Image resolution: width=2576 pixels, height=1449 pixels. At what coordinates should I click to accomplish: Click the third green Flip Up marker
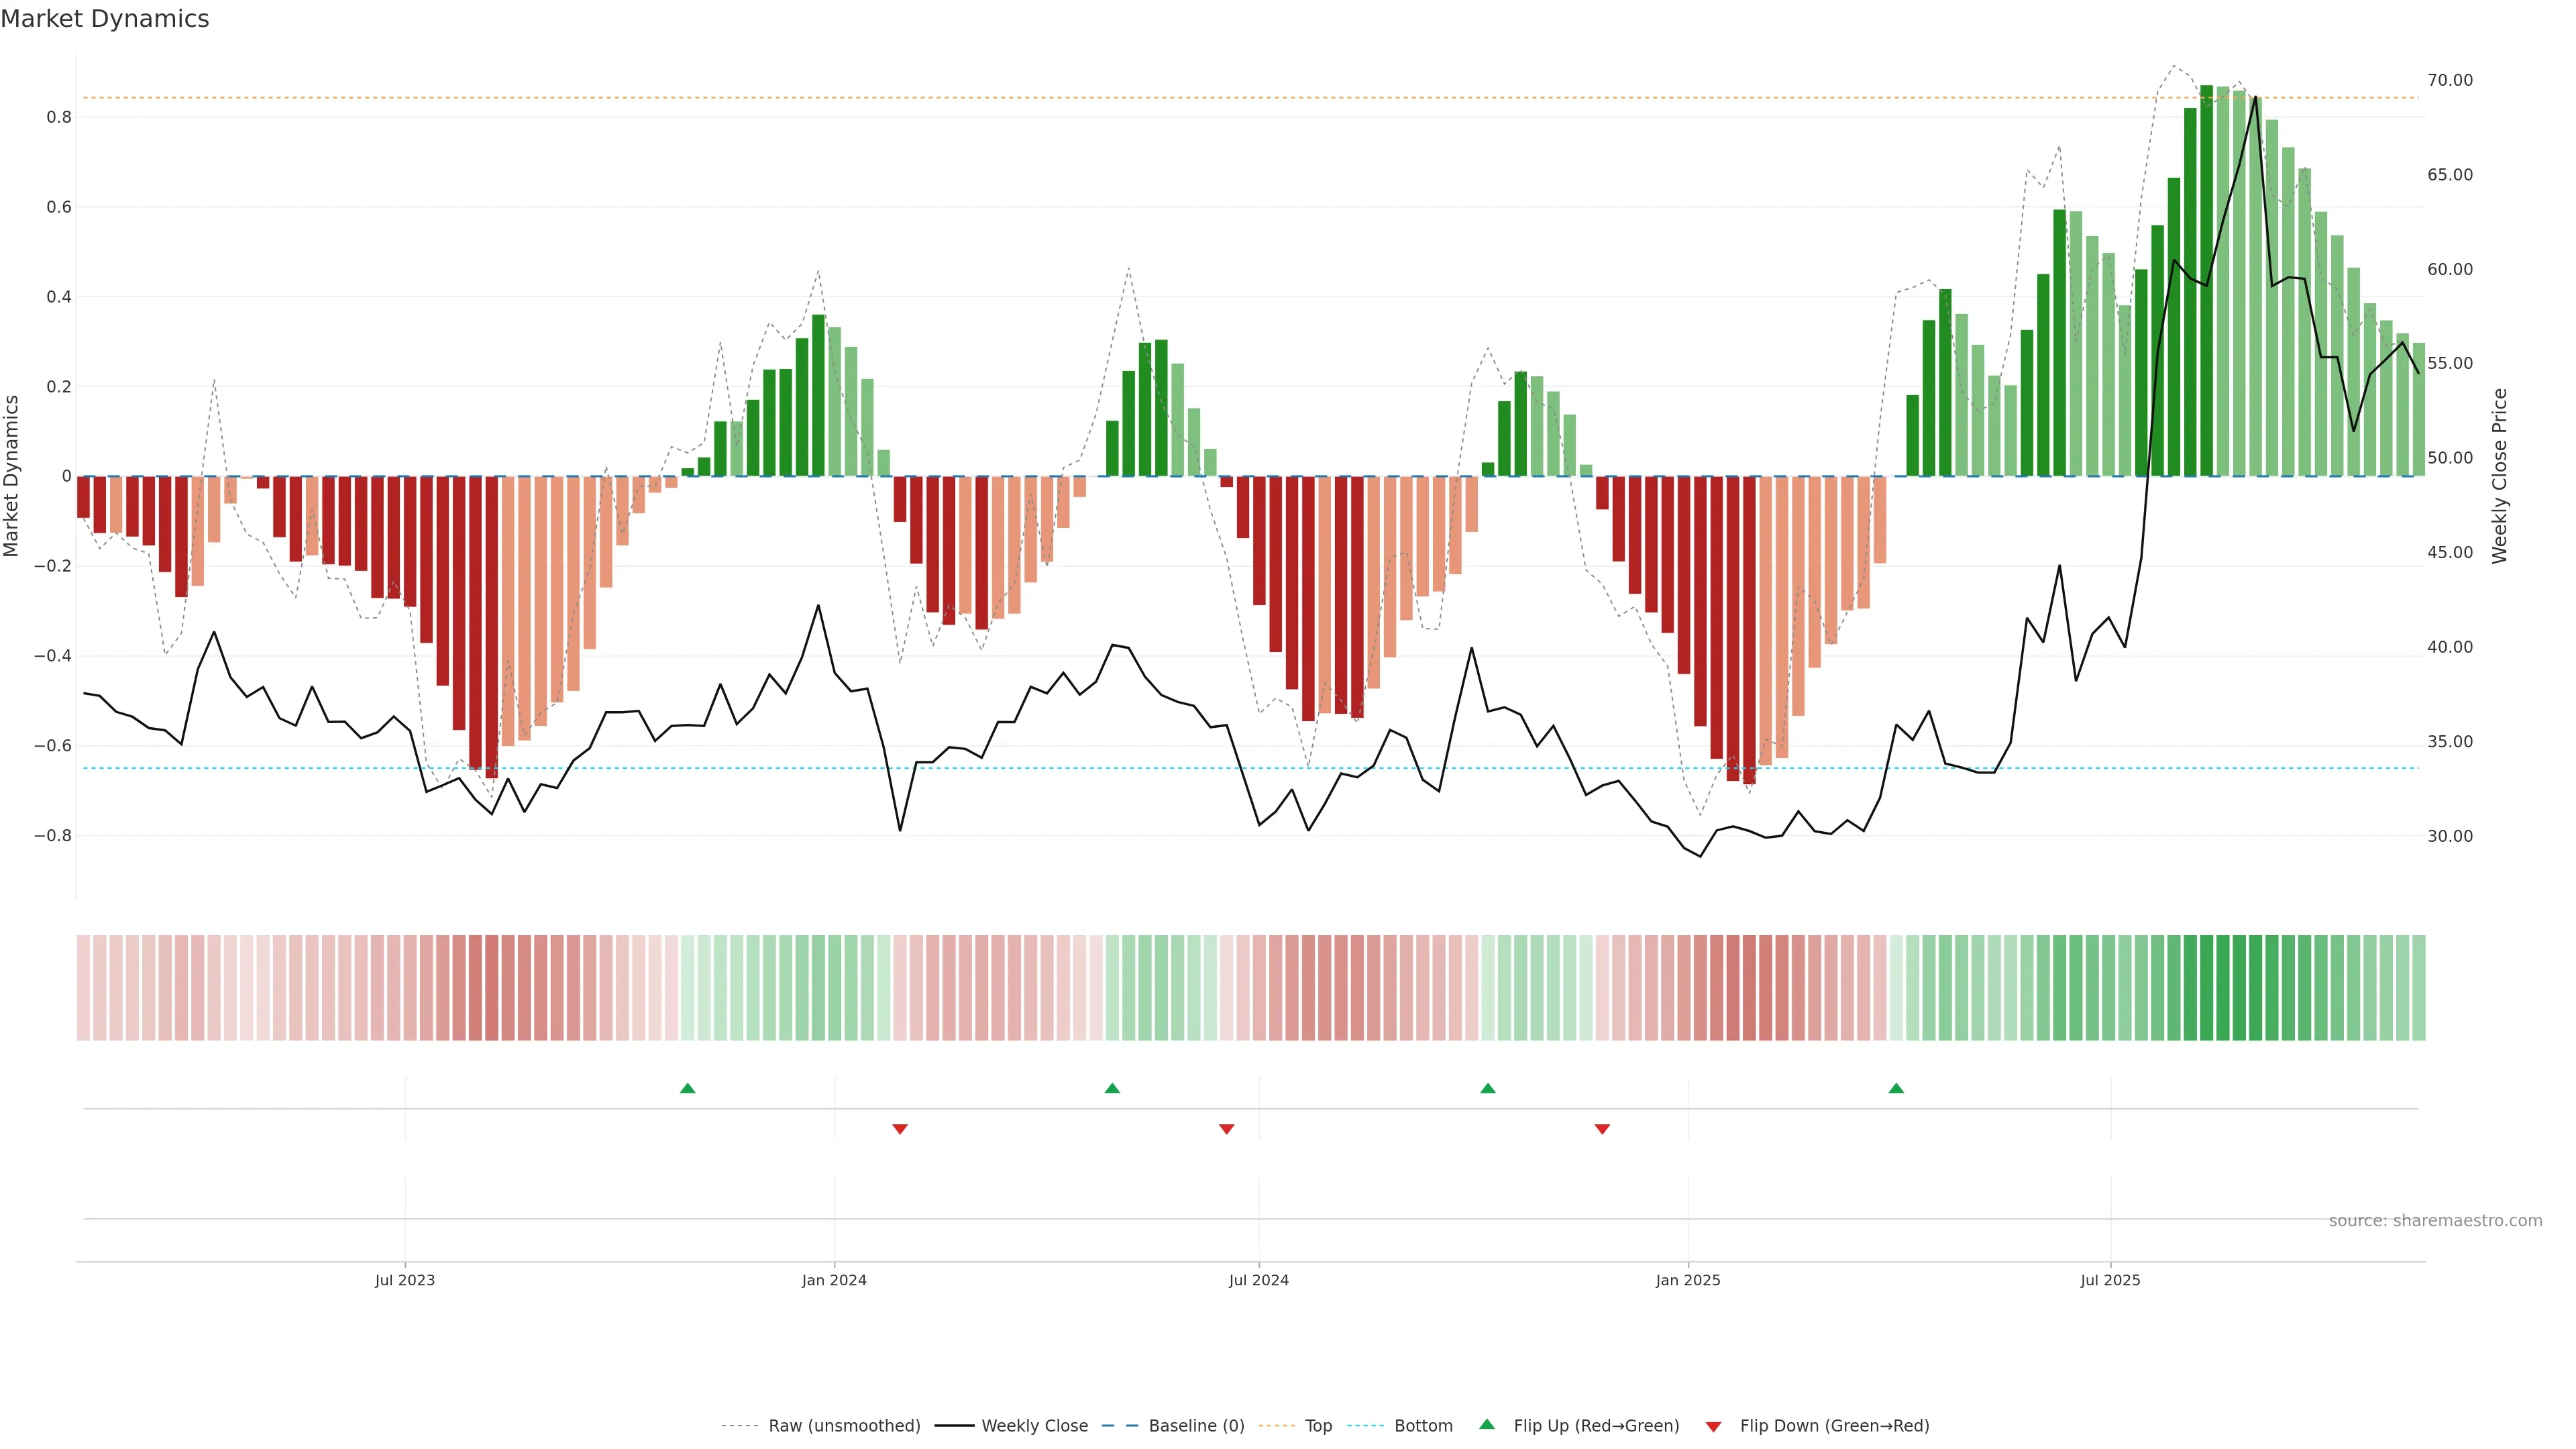(x=1488, y=1088)
